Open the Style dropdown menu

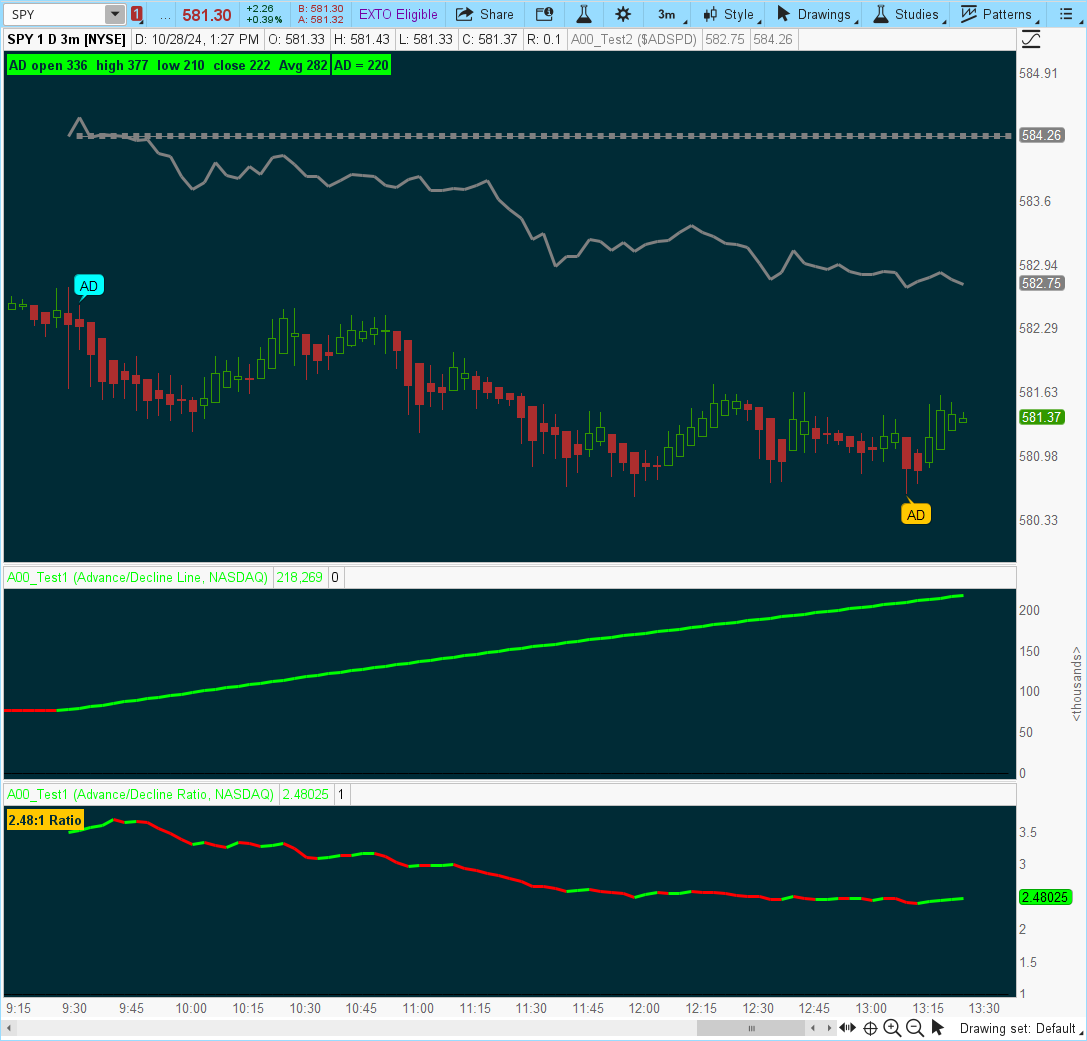731,14
